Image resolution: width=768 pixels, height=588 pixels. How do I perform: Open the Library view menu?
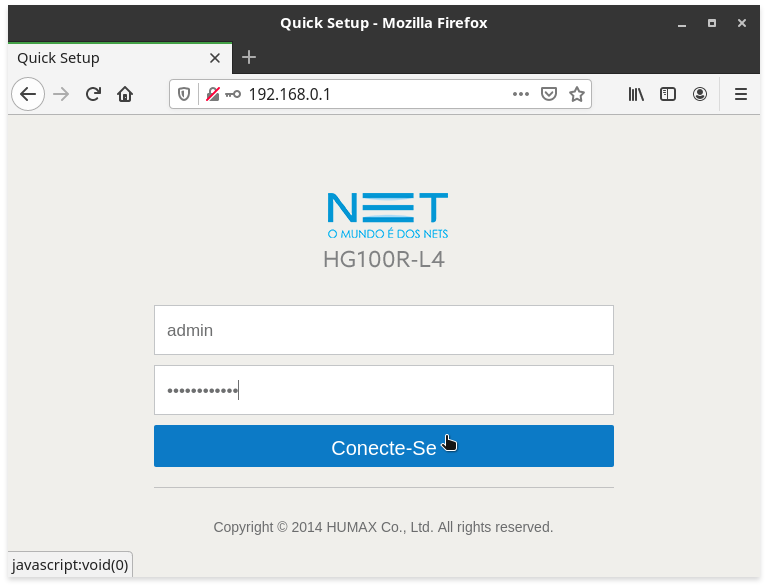pyautogui.click(x=636, y=94)
